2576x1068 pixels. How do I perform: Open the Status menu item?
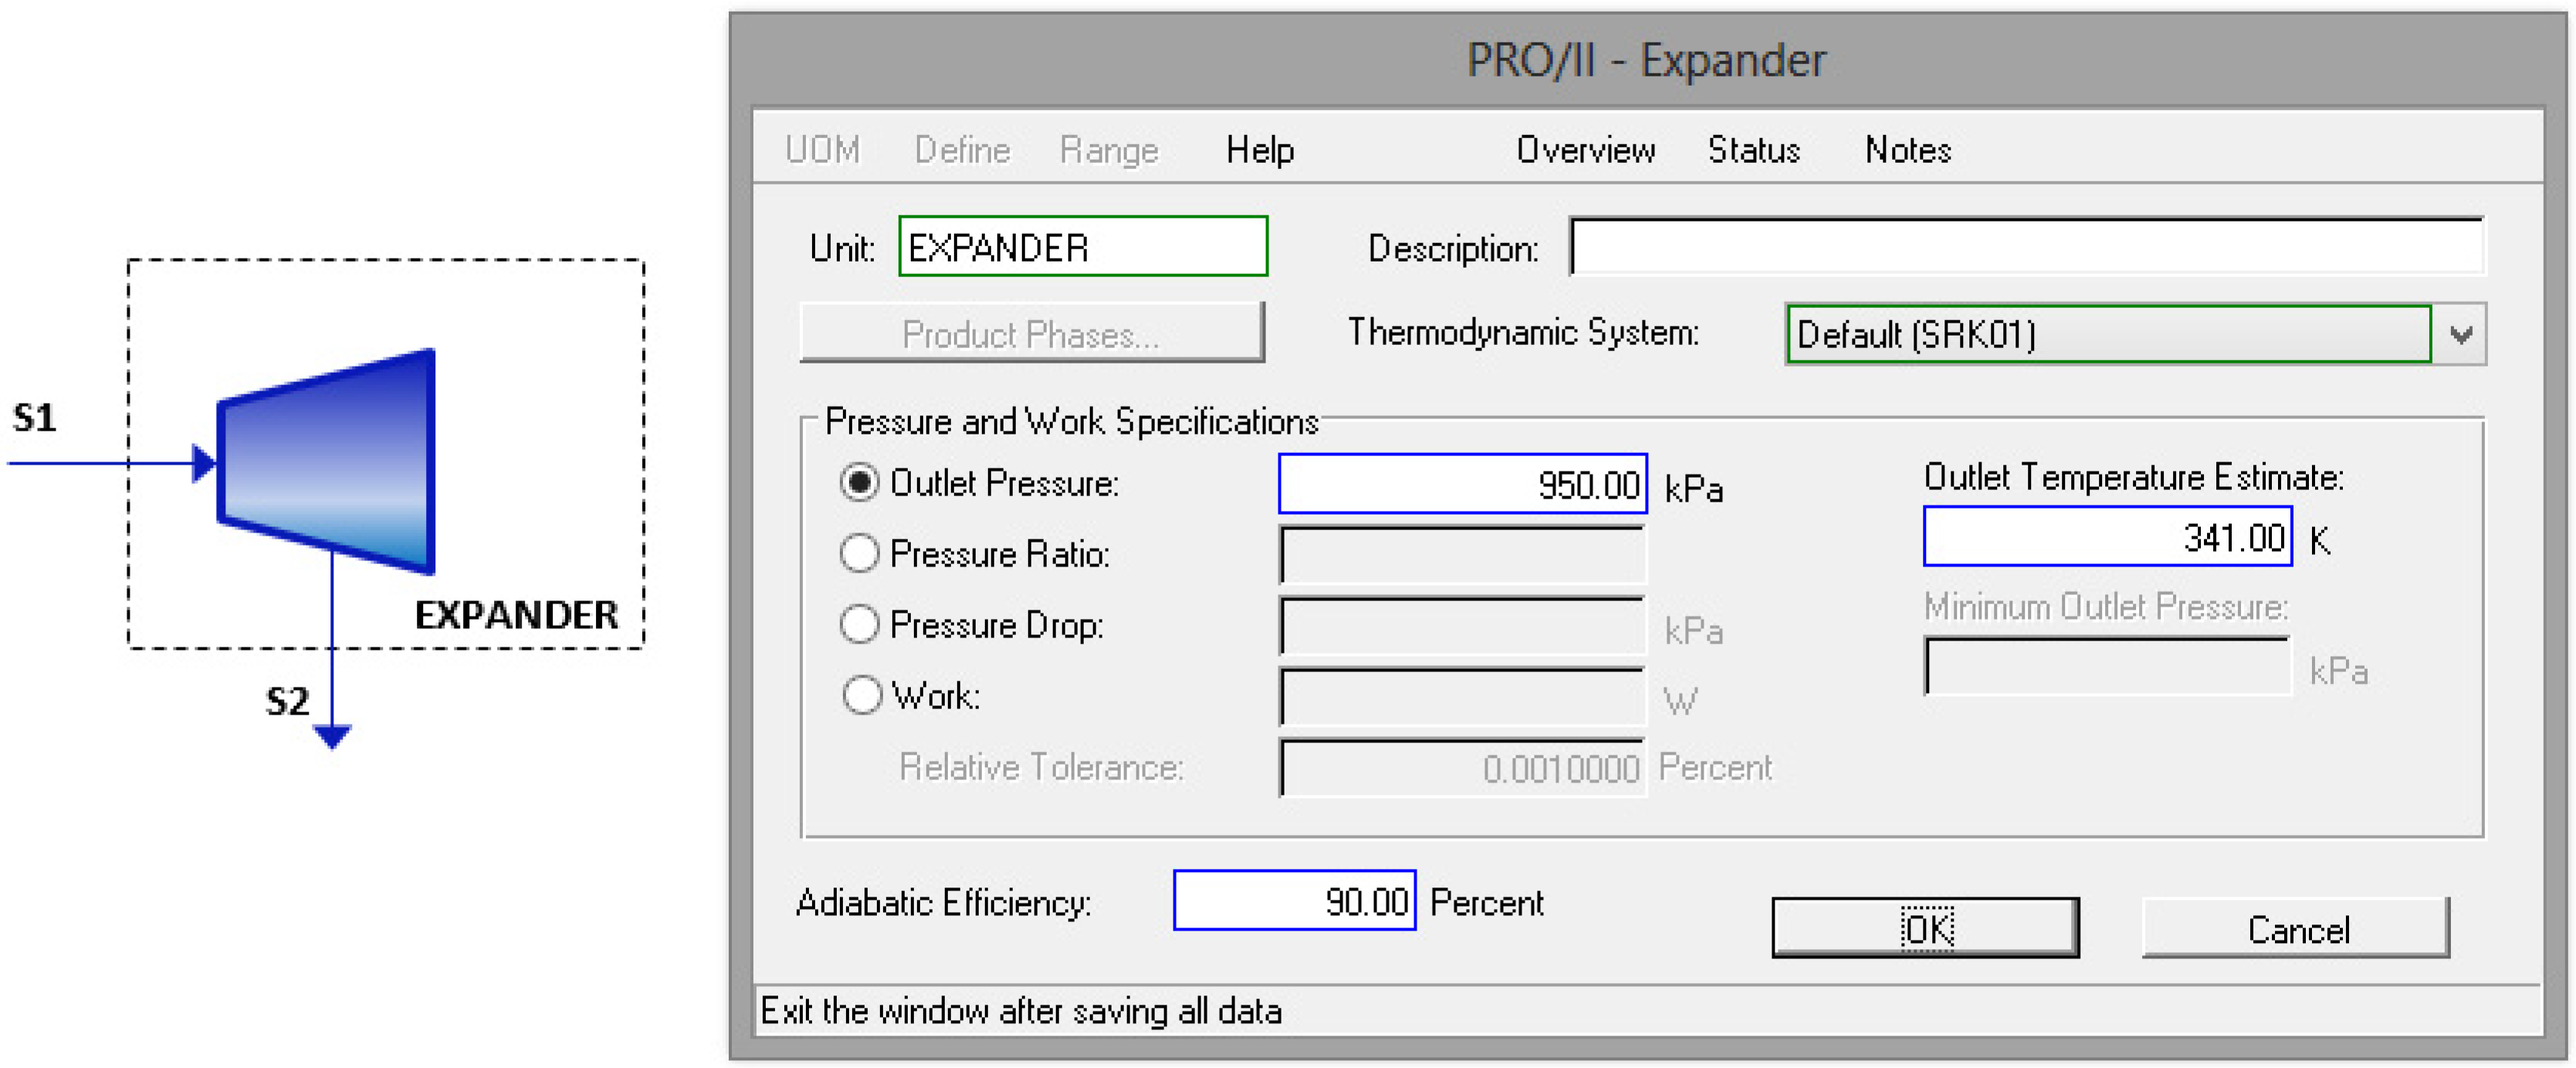point(1754,150)
